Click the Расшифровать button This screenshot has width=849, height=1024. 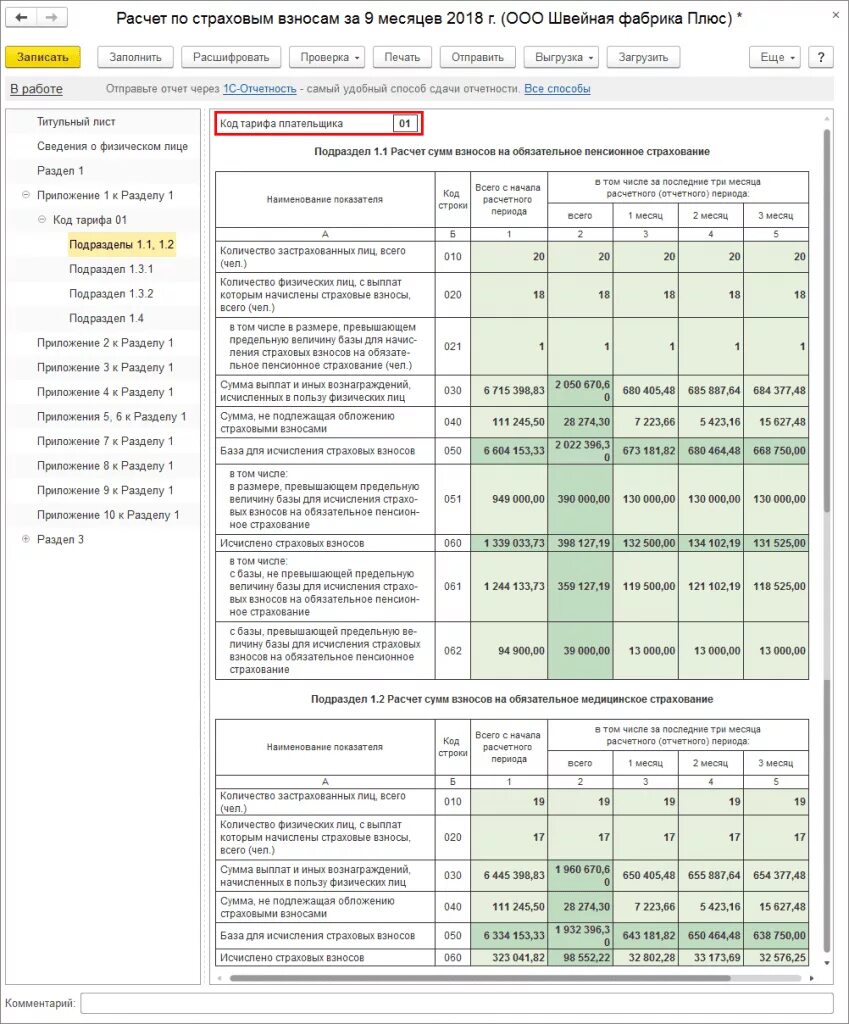[x=231, y=57]
